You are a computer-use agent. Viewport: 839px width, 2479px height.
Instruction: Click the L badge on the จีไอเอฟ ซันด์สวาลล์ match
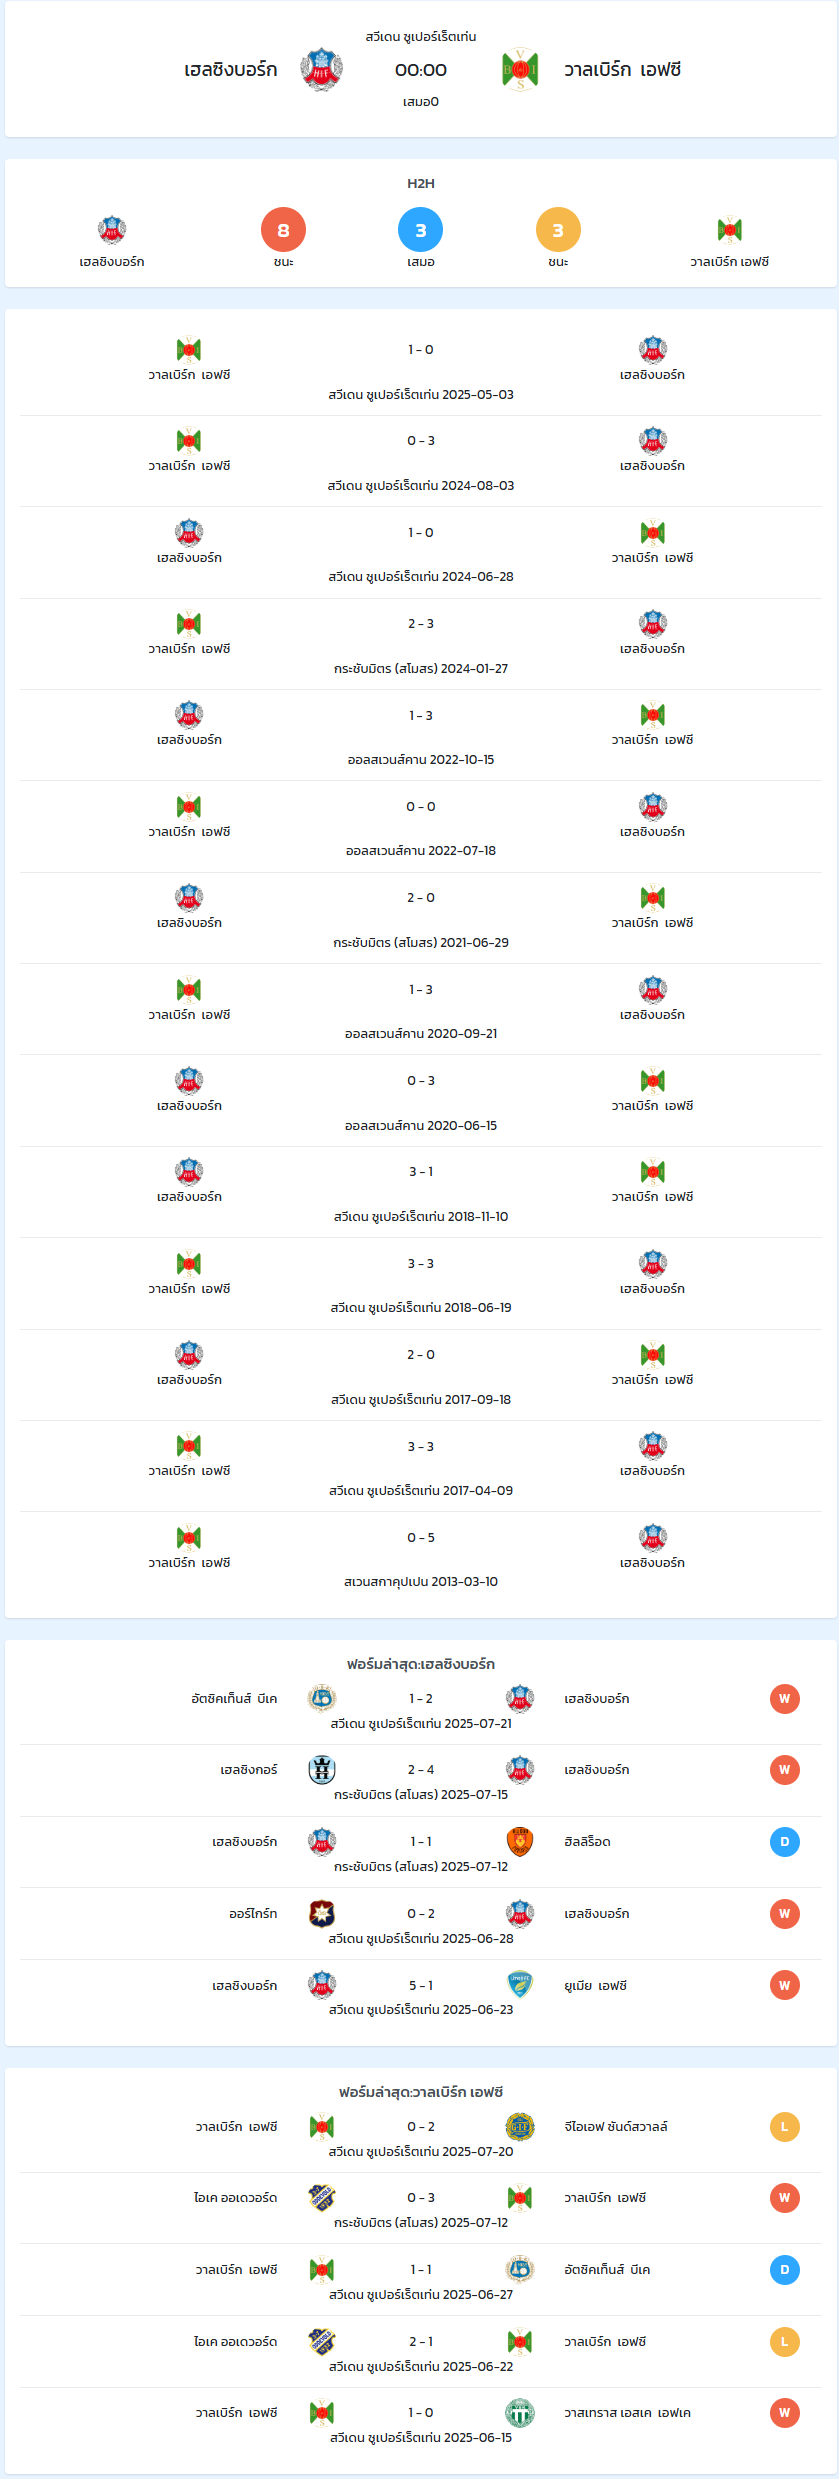click(785, 2126)
